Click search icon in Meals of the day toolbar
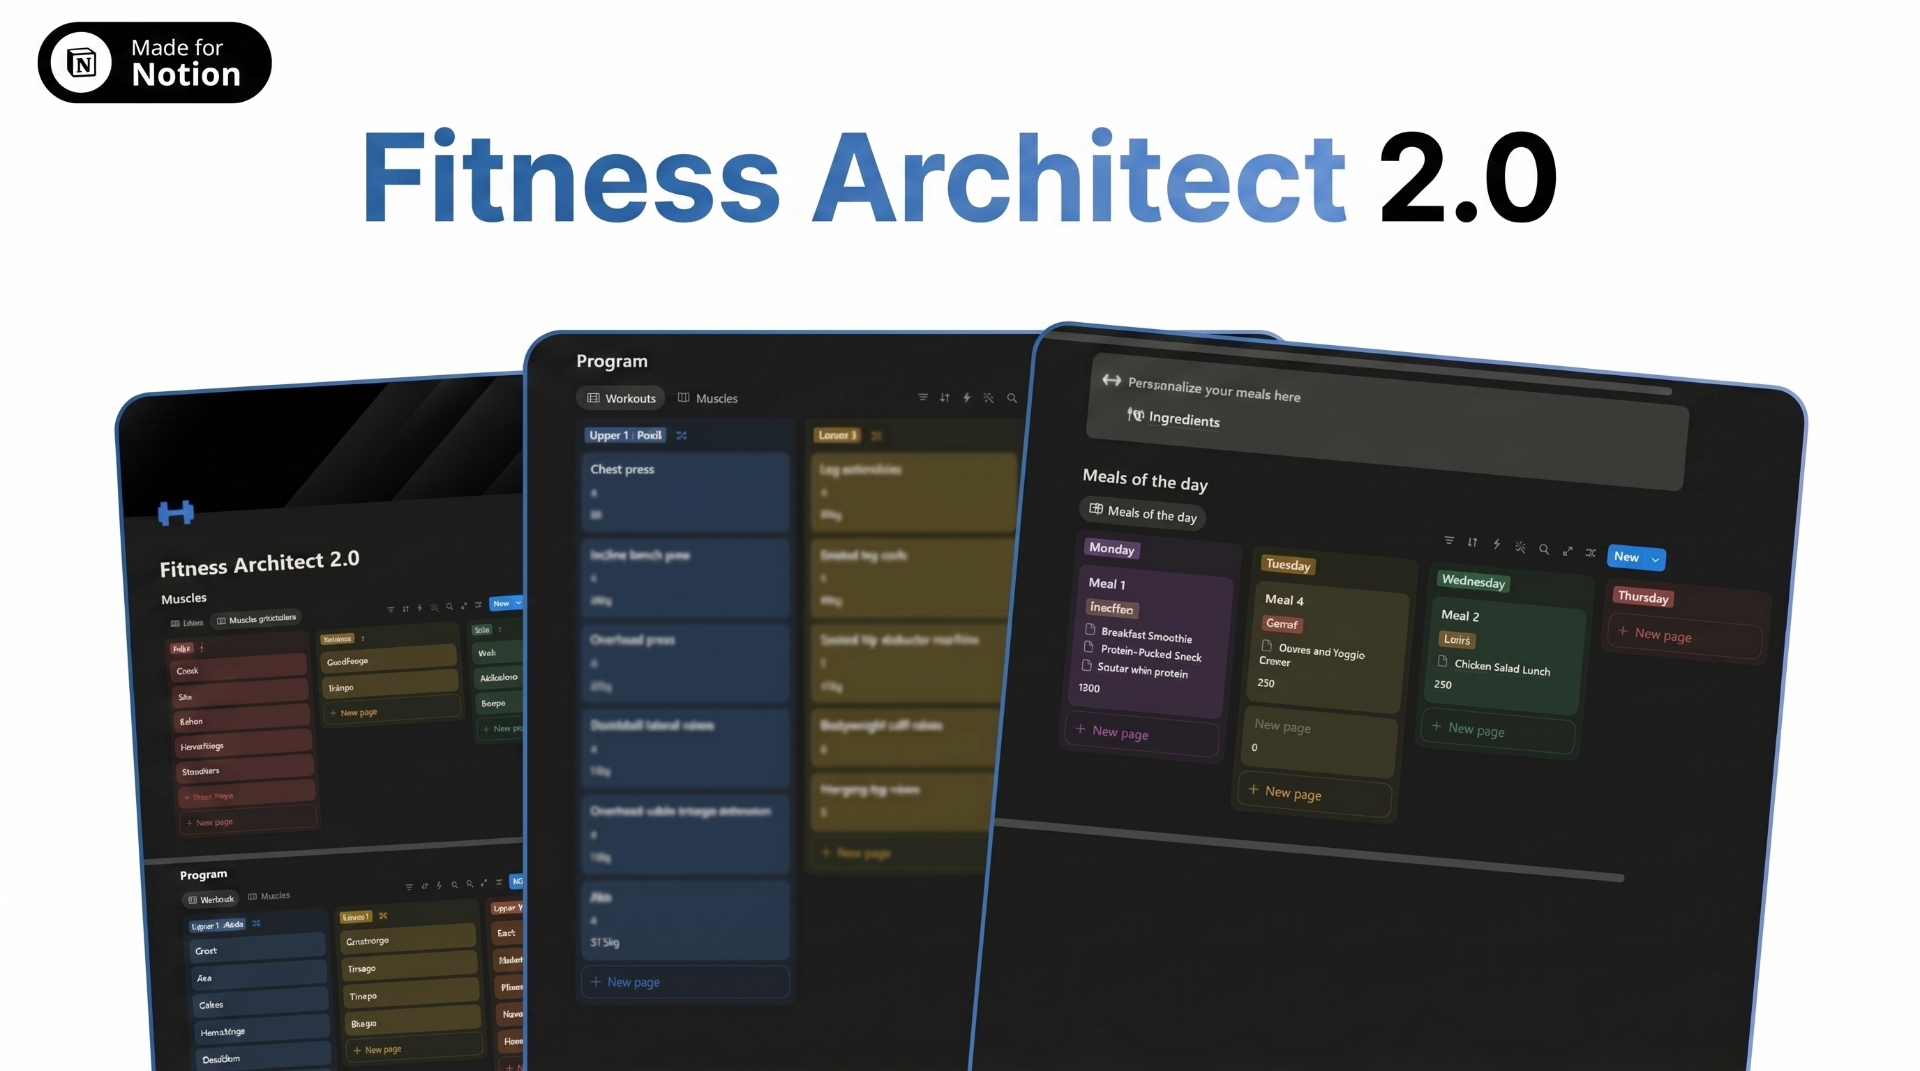This screenshot has height=1071, width=1920. 1544,549
